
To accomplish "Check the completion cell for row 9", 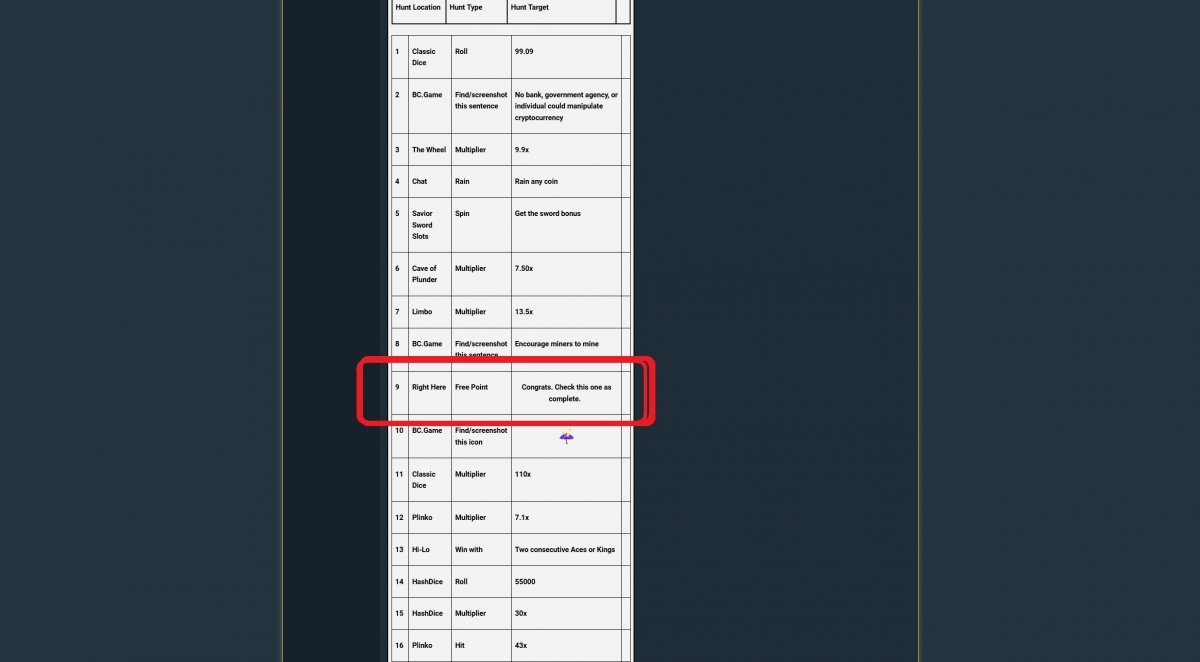I will (626, 393).
